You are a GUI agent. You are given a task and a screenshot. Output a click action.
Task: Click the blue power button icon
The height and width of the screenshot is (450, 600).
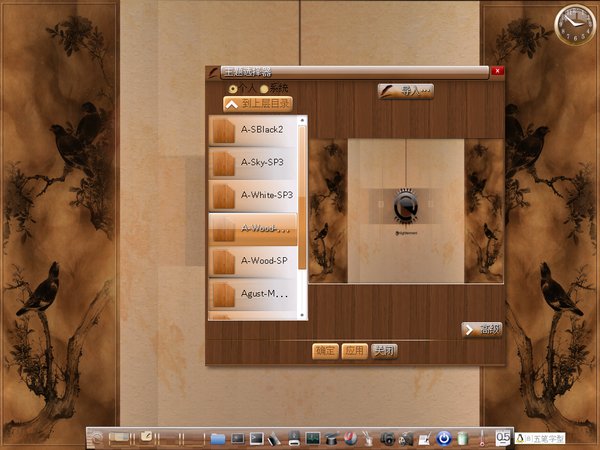(x=444, y=438)
